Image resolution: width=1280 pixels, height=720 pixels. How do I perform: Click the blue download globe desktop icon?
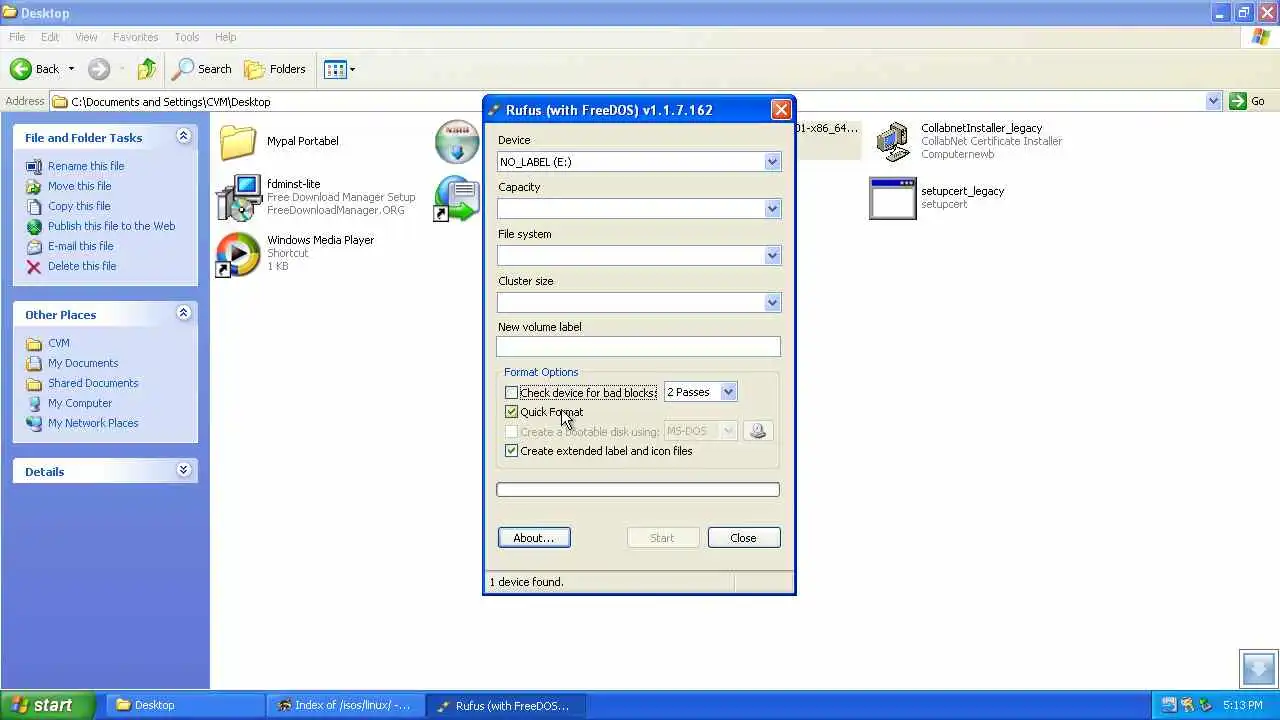457,142
